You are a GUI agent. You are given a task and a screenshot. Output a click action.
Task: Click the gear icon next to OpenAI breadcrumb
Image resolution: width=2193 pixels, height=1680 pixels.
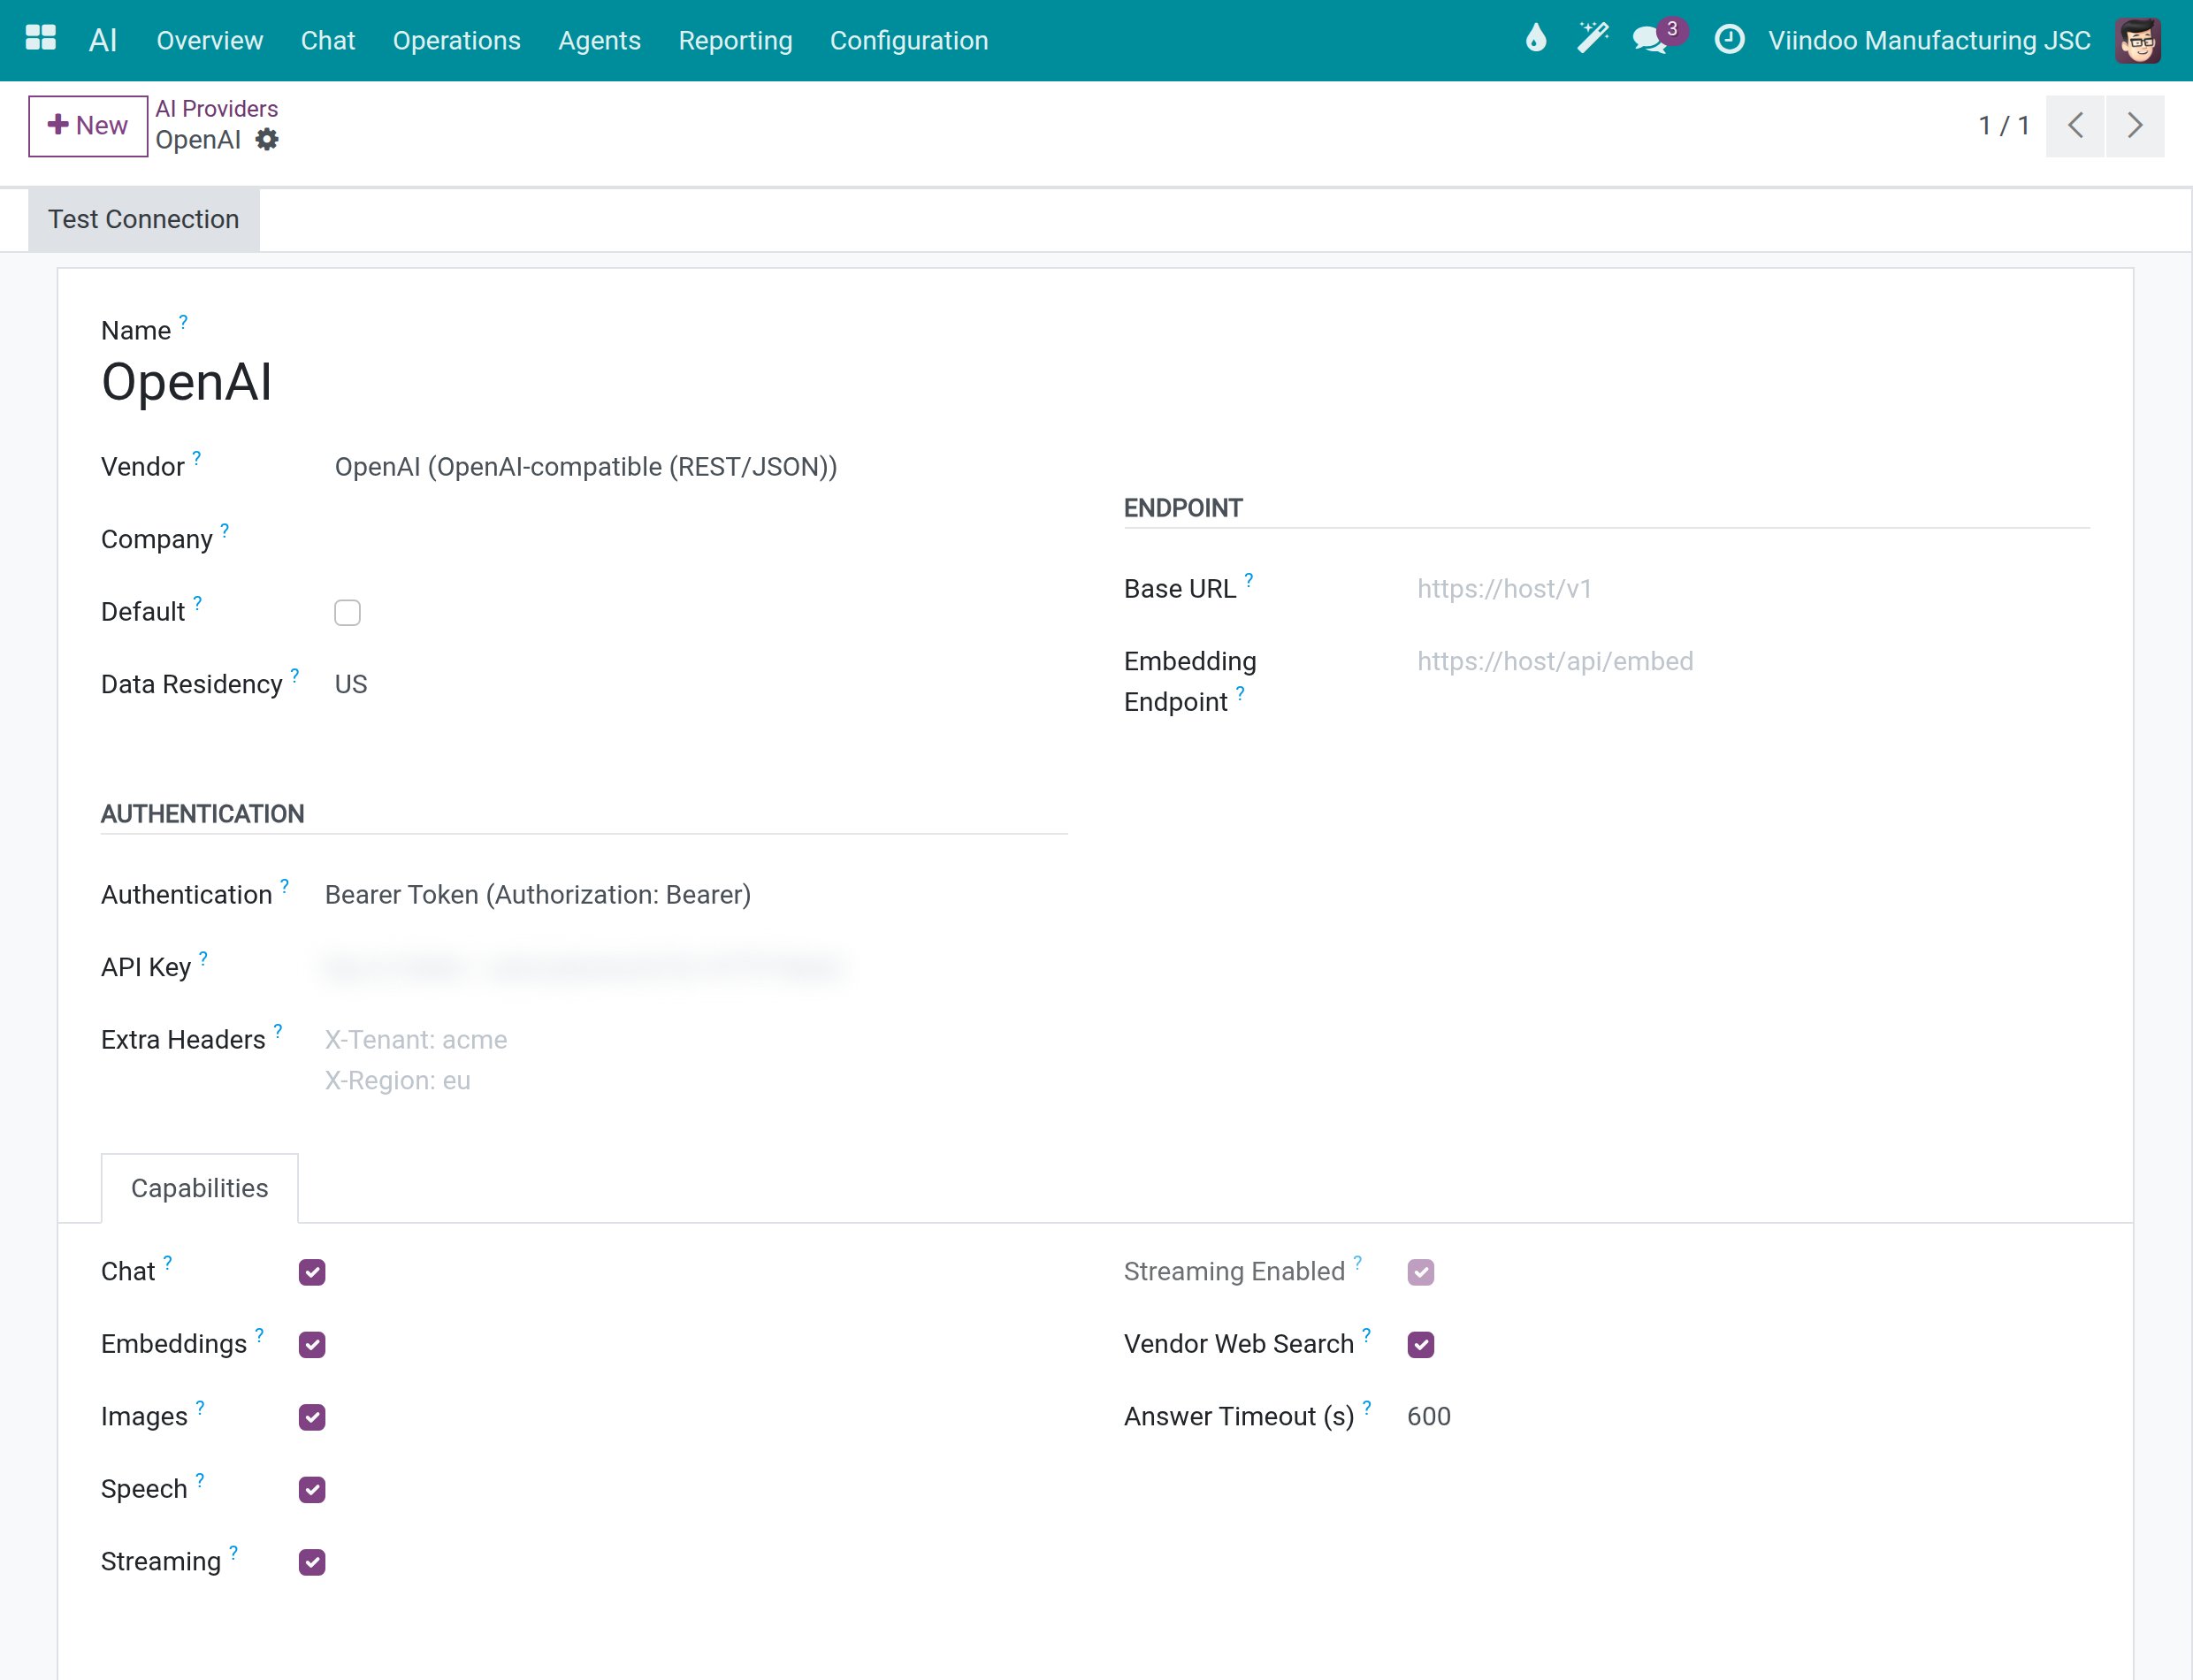(x=267, y=140)
